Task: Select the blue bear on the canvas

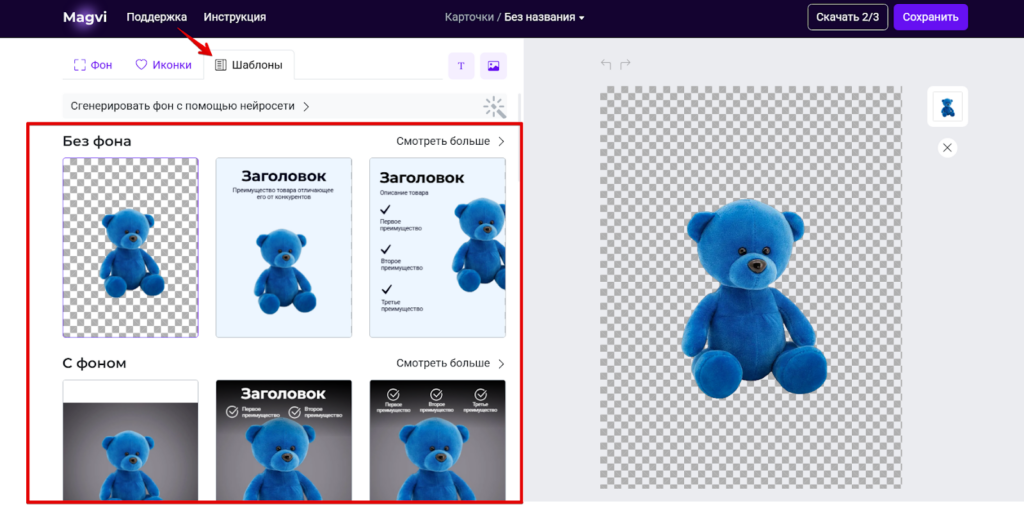Action: tap(754, 297)
